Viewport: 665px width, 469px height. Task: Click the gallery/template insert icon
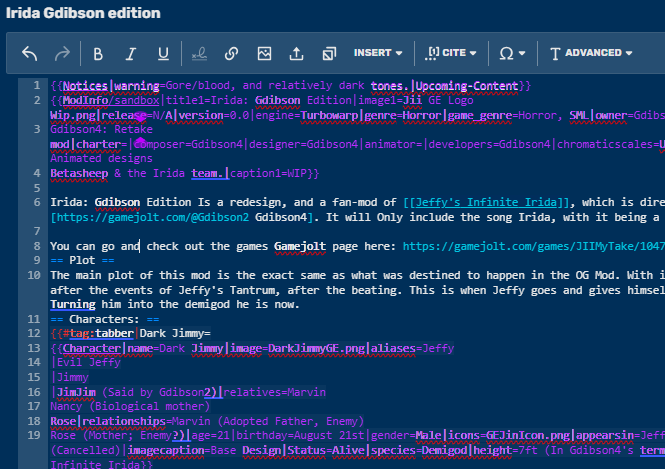tap(329, 53)
